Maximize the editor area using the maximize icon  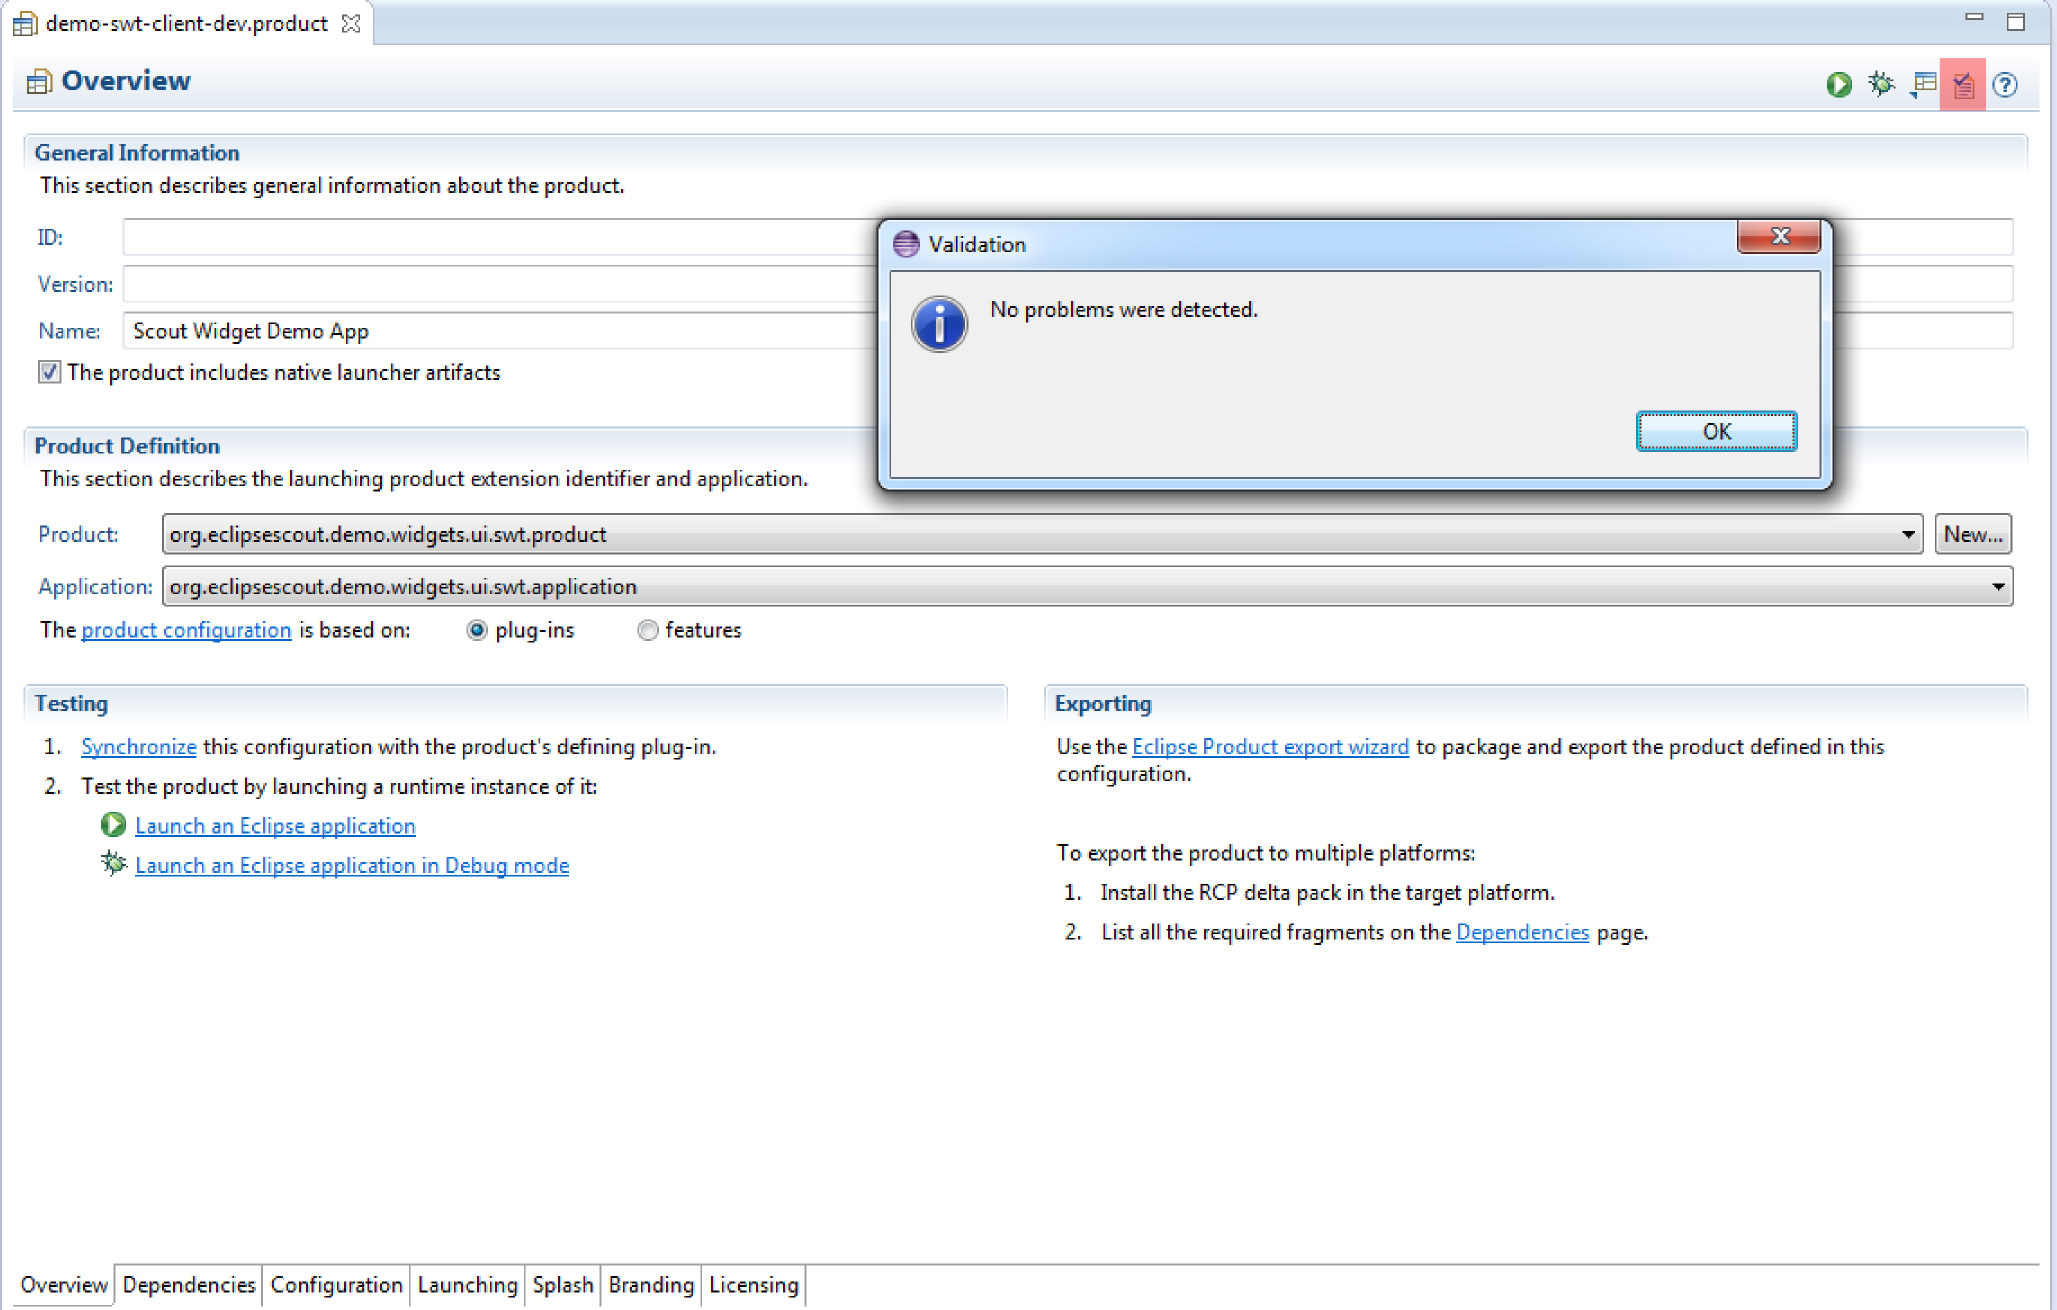2016,21
